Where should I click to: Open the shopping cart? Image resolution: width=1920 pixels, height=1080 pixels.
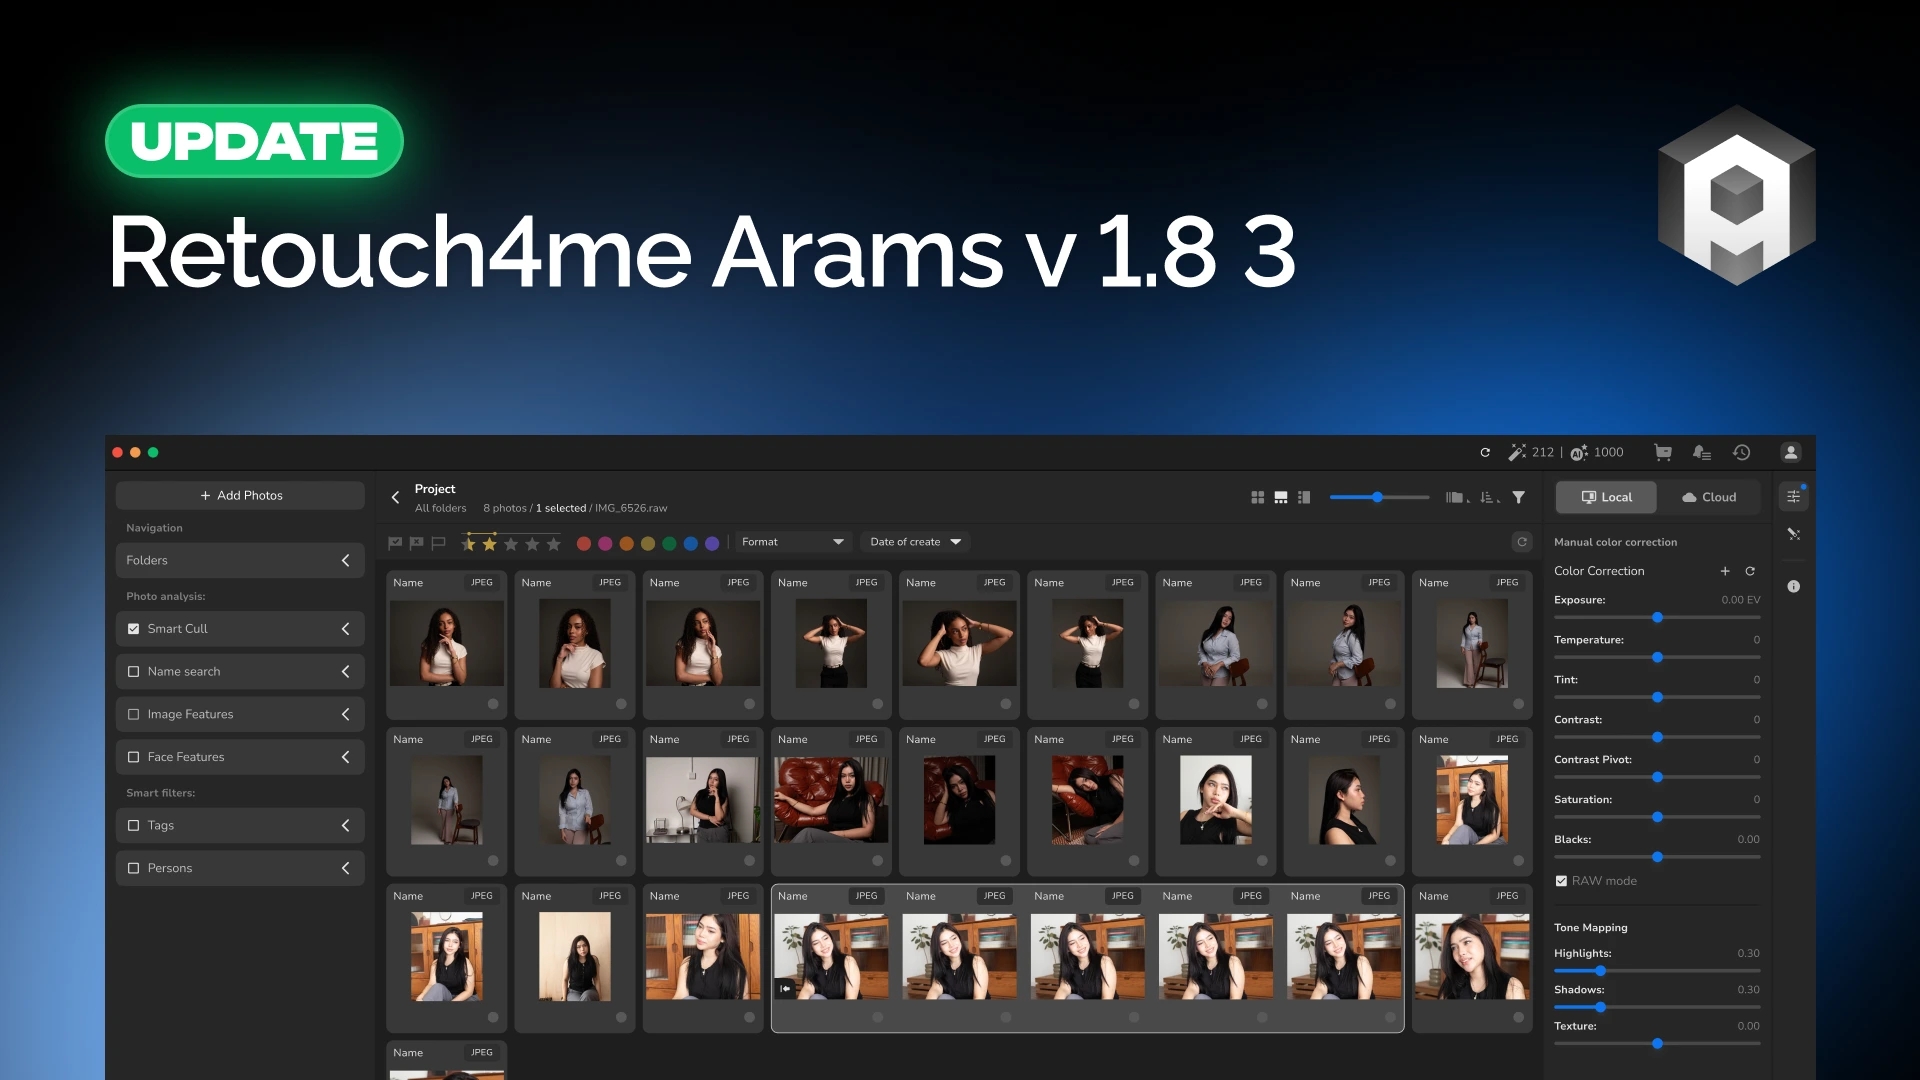[x=1663, y=453]
